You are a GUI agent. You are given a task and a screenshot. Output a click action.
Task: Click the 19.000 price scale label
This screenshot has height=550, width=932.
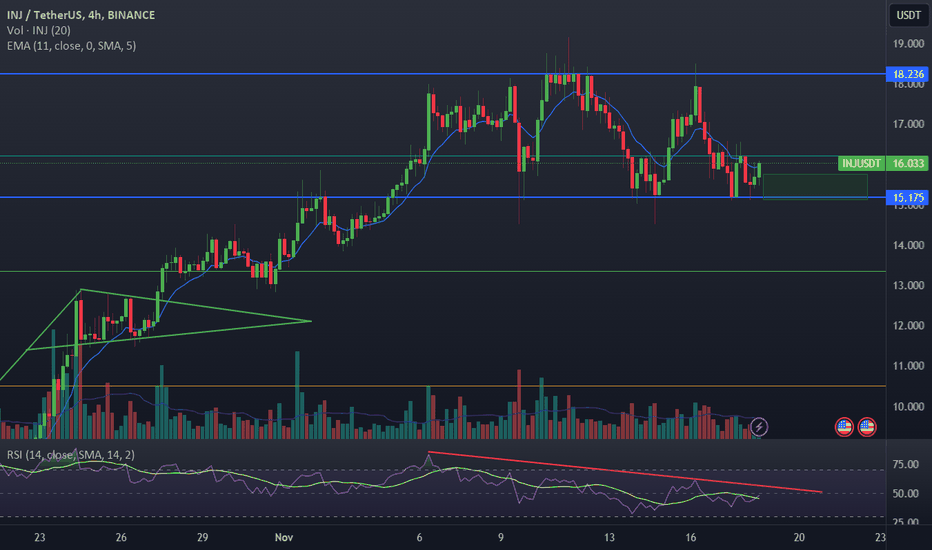point(908,44)
